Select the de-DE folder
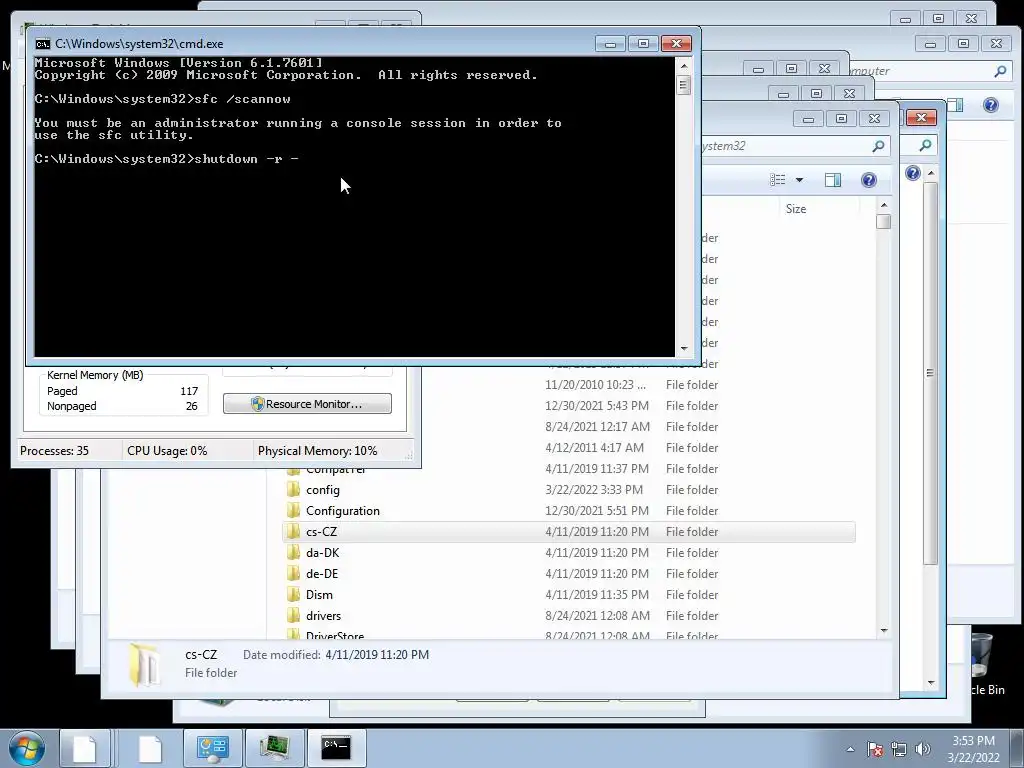This screenshot has width=1024, height=768. (x=322, y=573)
